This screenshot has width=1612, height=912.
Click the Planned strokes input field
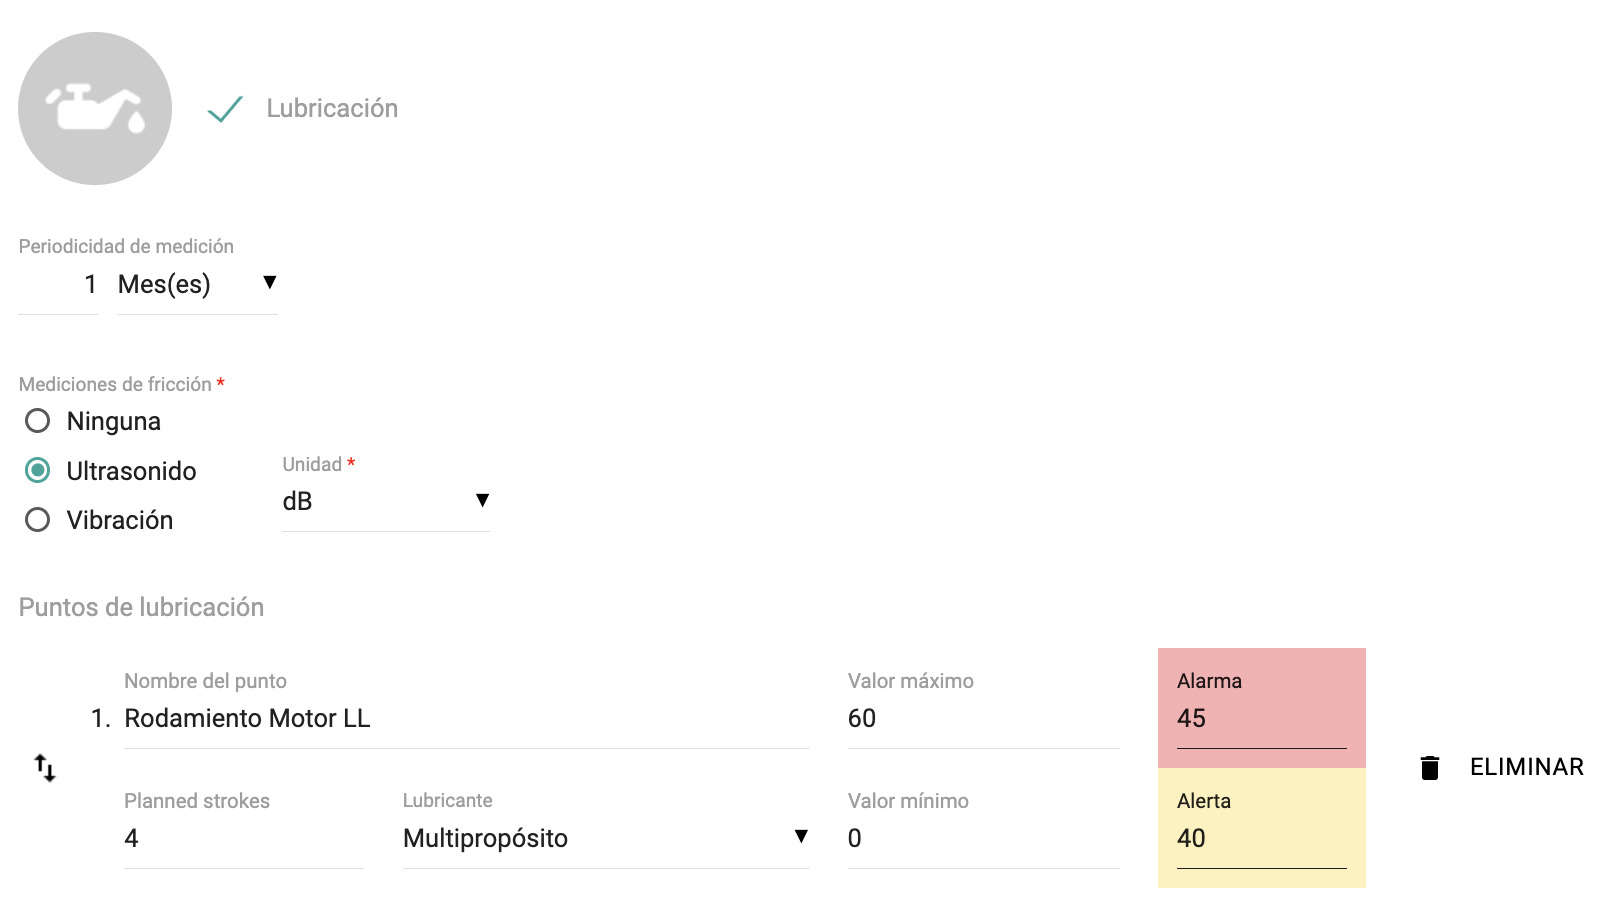pyautogui.click(x=244, y=839)
